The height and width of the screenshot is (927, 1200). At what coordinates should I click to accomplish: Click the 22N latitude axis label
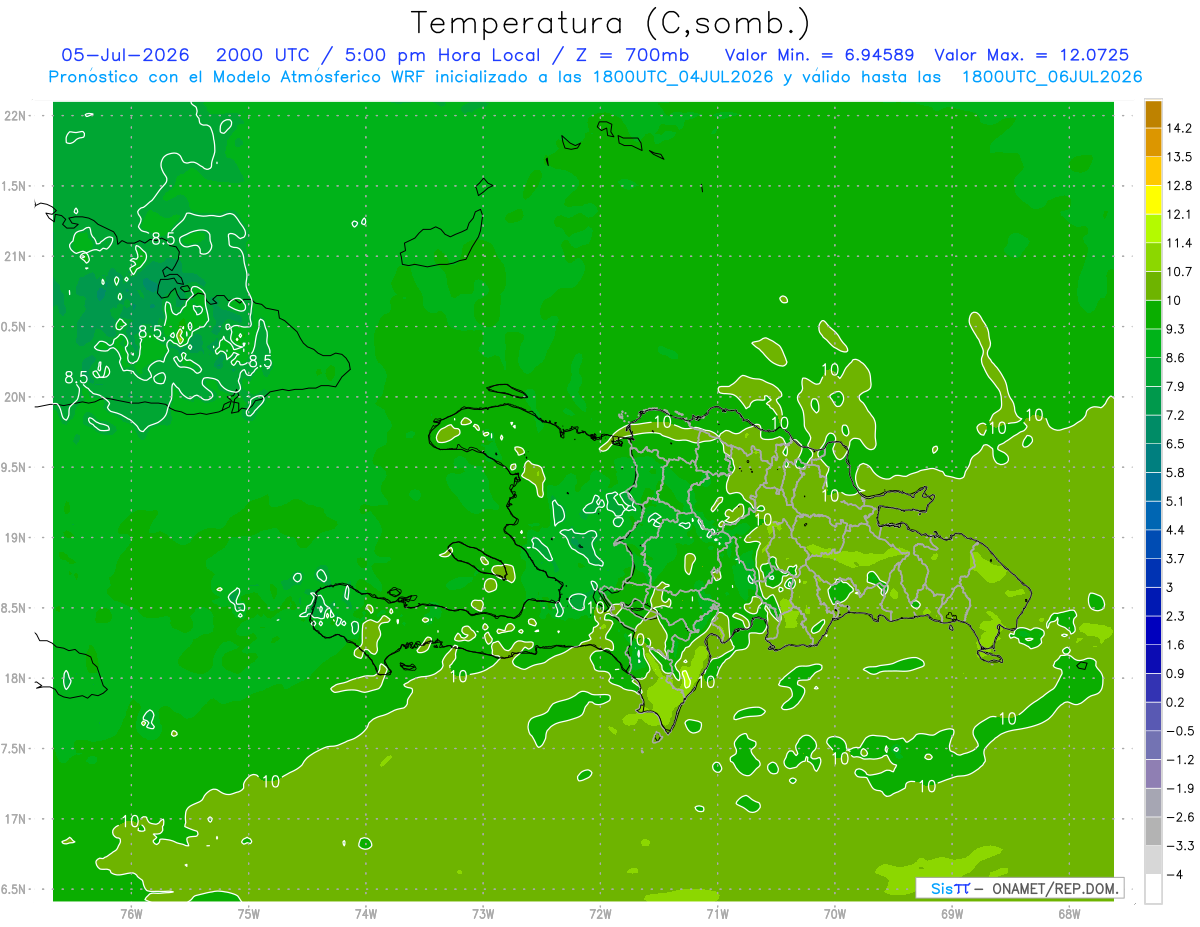coord(16,115)
